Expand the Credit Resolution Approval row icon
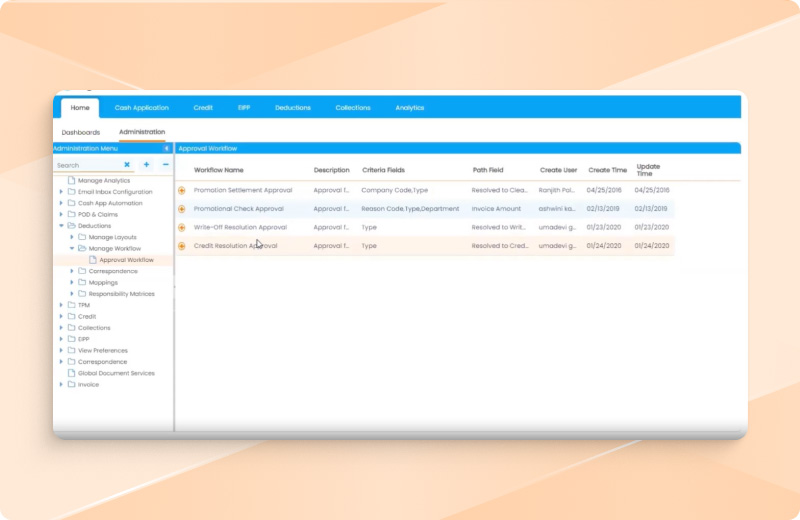 click(x=182, y=246)
